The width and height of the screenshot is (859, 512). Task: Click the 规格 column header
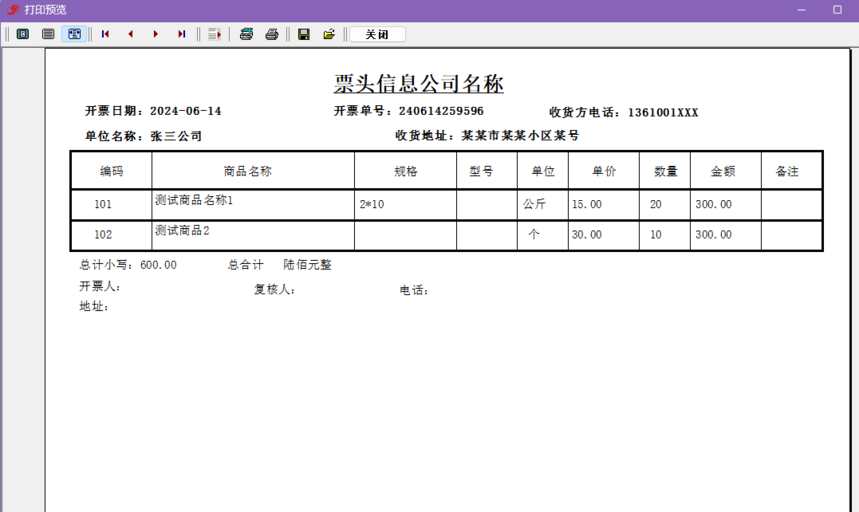point(406,171)
